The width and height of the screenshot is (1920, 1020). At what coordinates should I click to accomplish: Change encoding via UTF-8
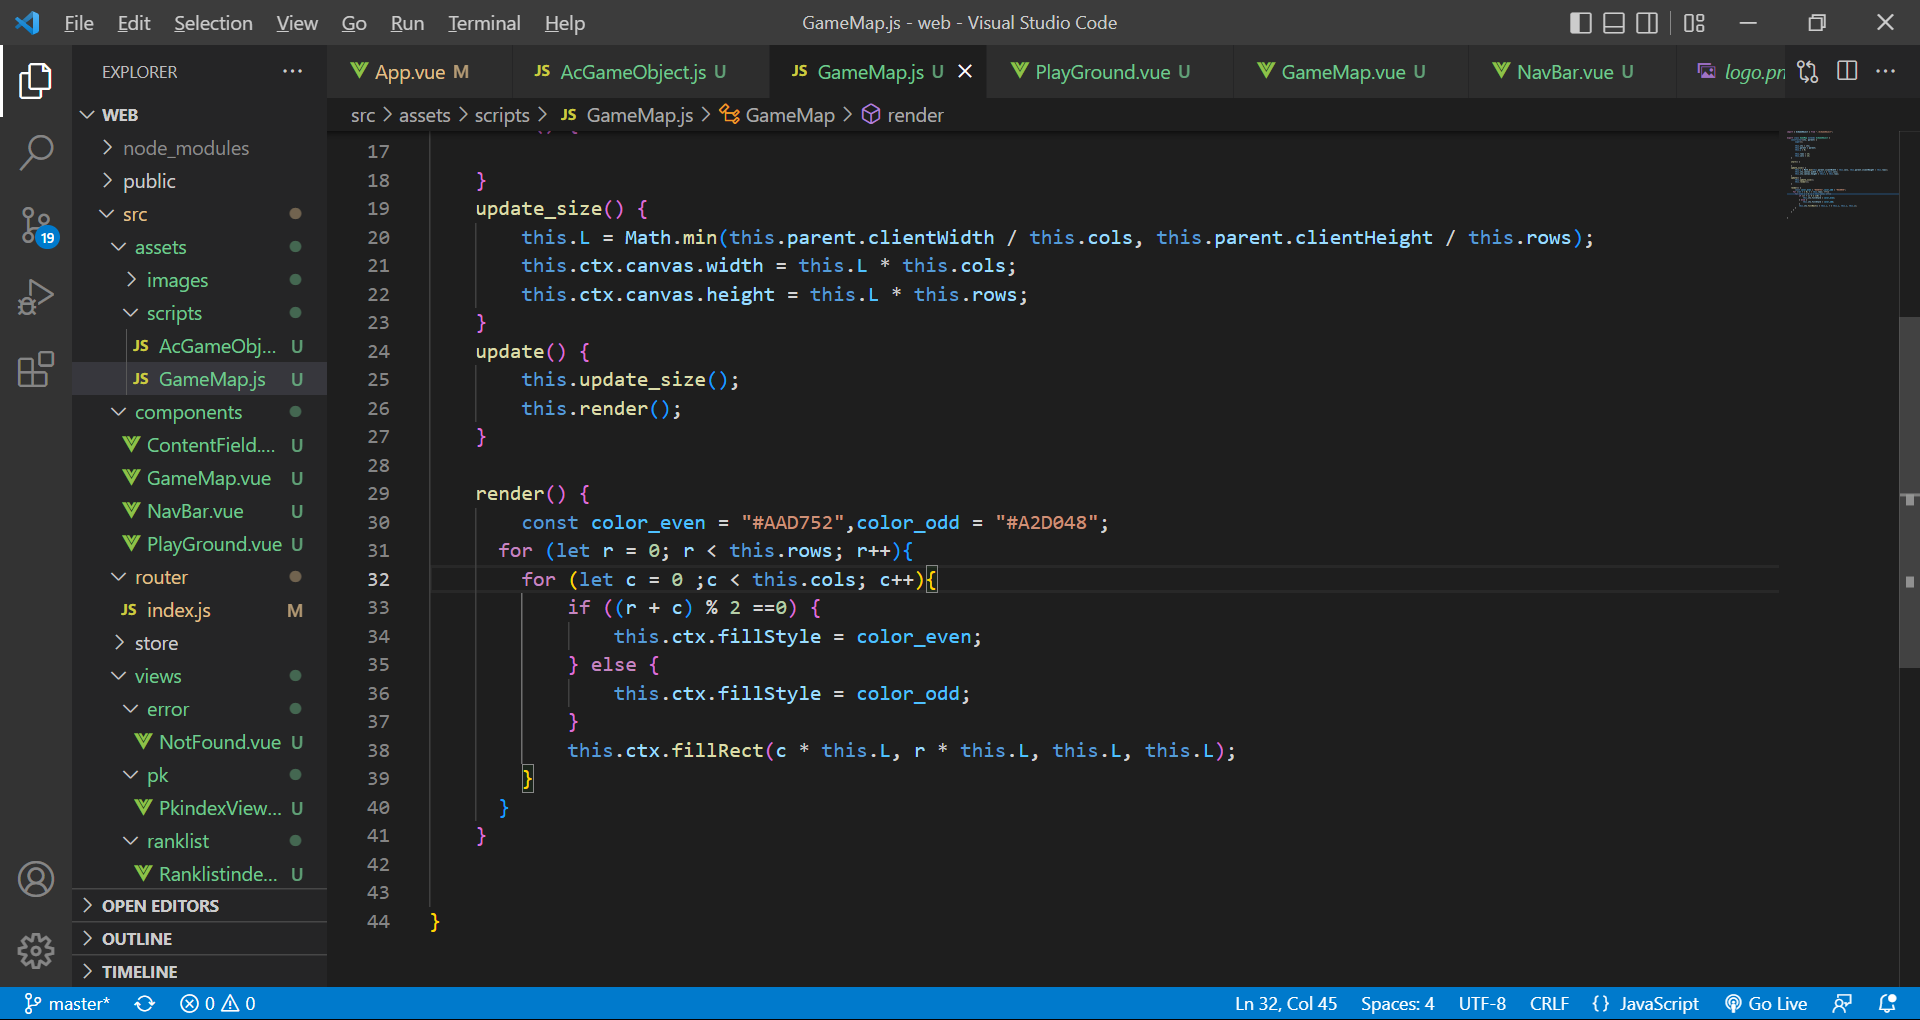coord(1482,1003)
